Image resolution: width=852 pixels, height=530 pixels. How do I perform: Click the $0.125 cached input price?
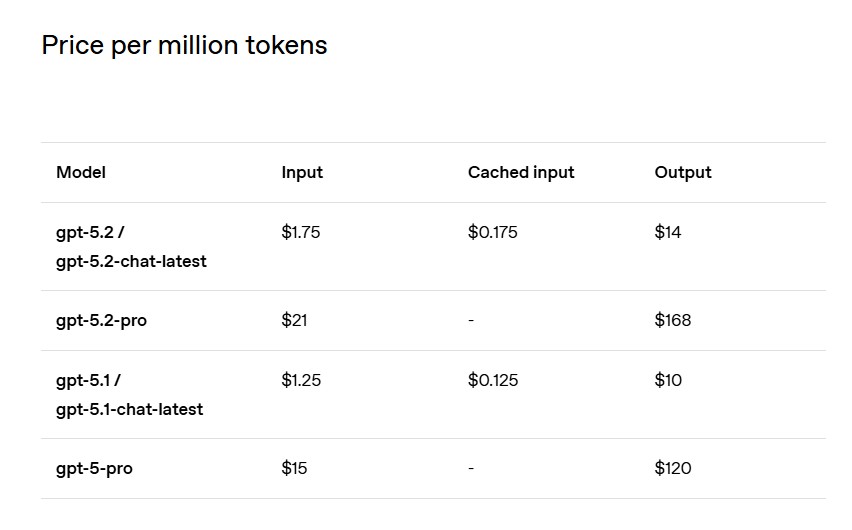coord(493,380)
